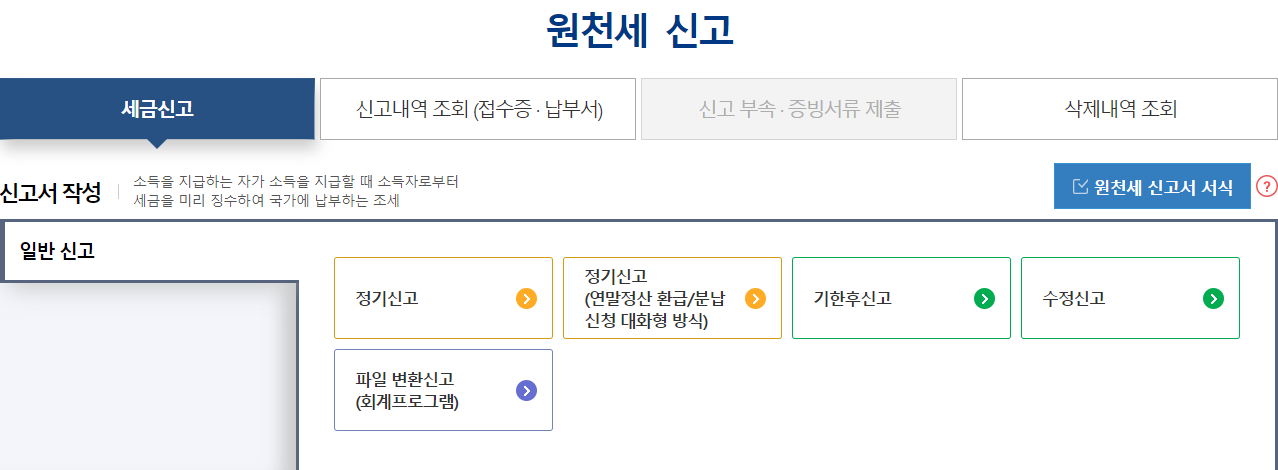Click the purple arrow icon on 파일 변환신고
This screenshot has height=470, width=1278.
click(527, 391)
